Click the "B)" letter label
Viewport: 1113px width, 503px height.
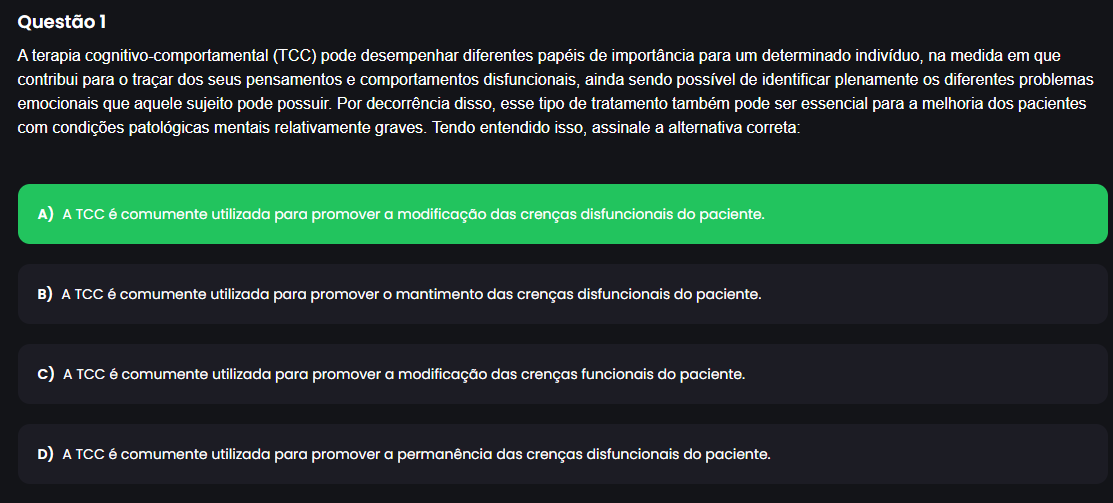(x=45, y=294)
